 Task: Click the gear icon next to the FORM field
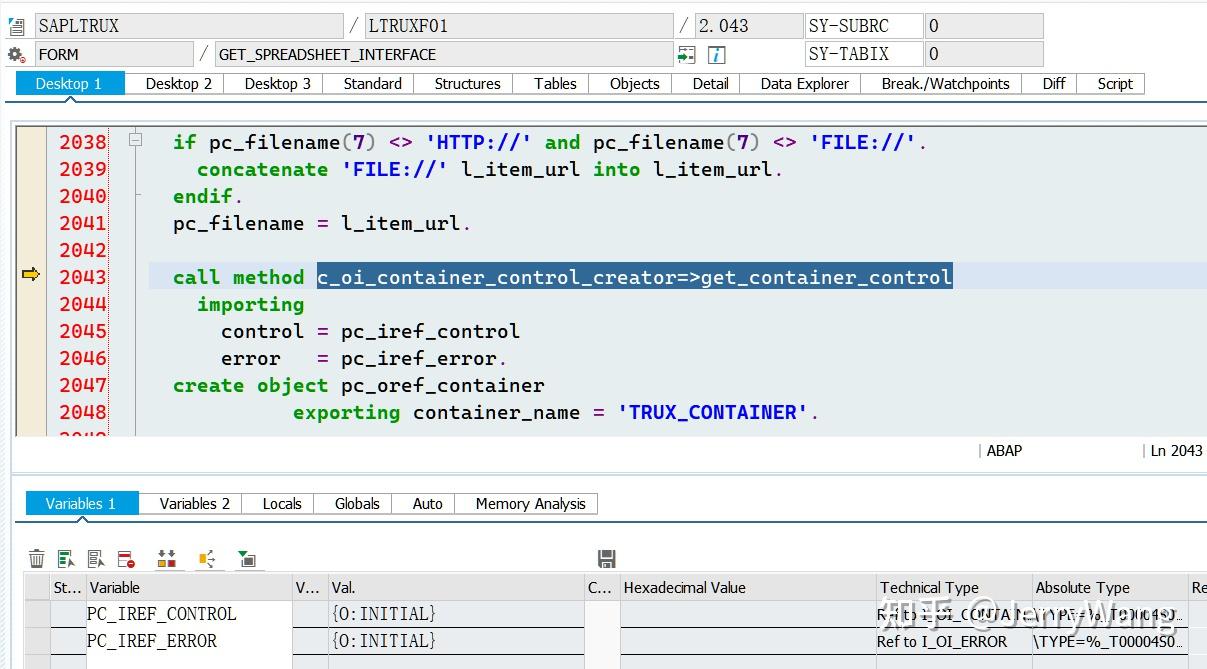pos(16,54)
